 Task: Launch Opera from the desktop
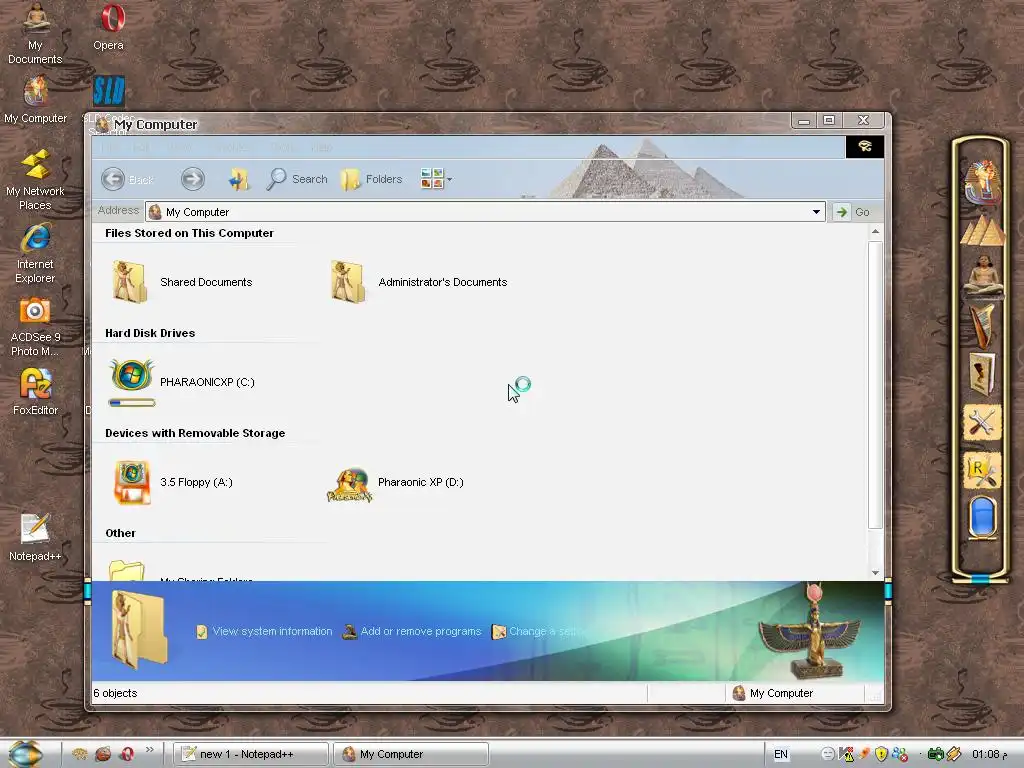pyautogui.click(x=108, y=27)
